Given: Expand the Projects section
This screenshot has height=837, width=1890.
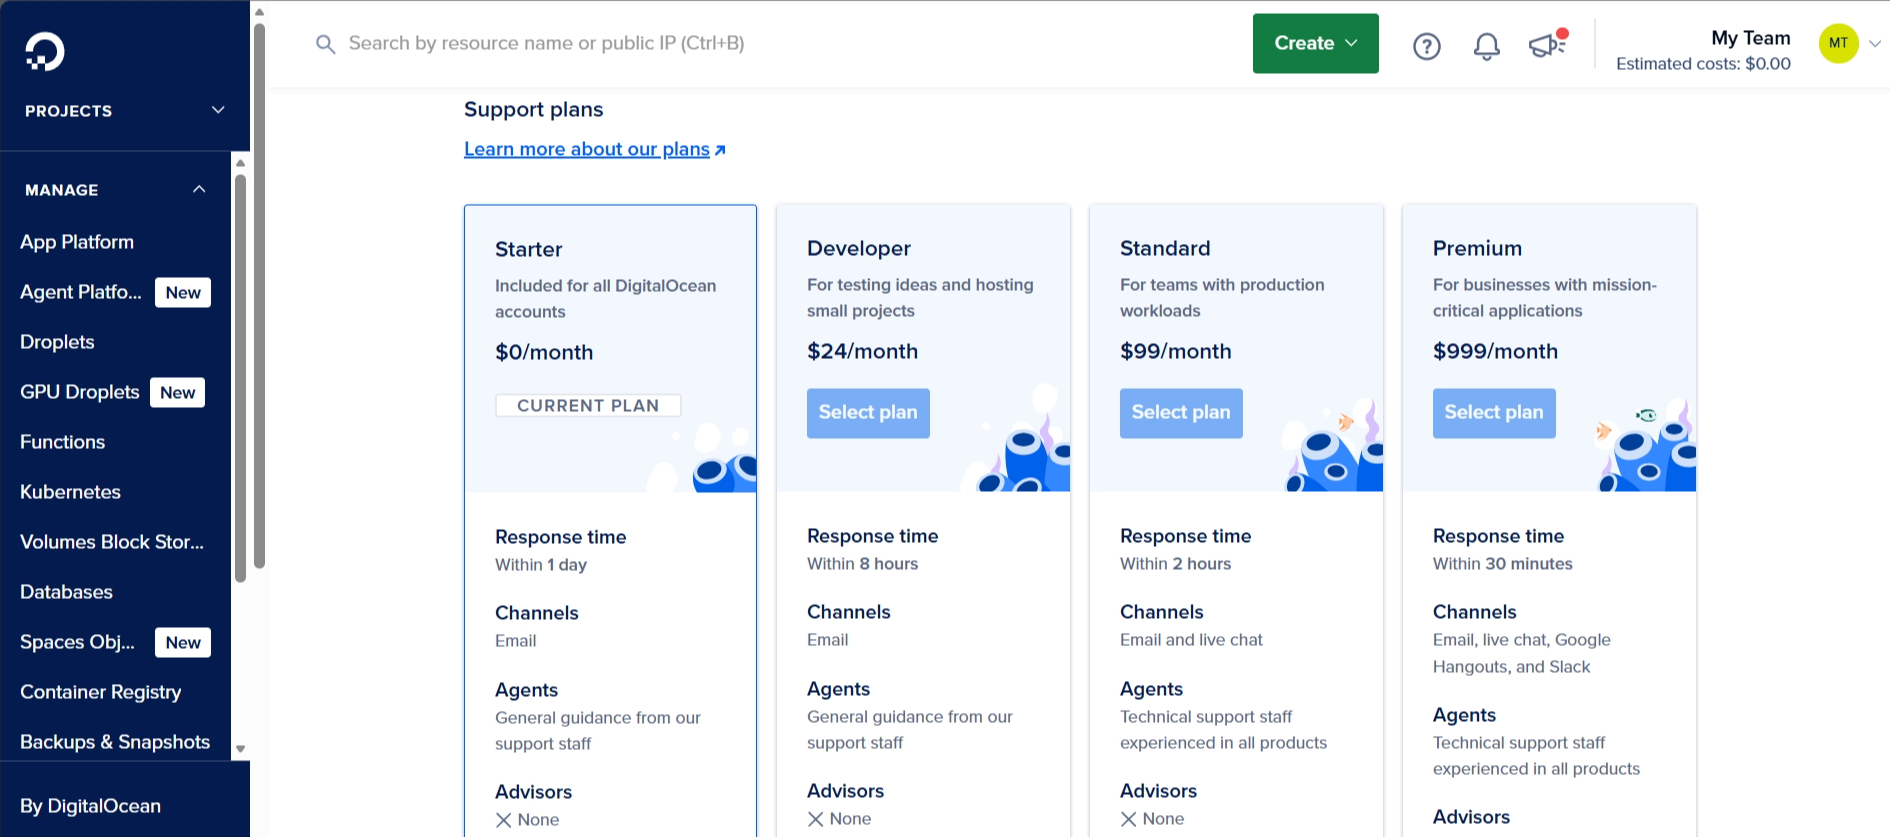Looking at the screenshot, I should pyautogui.click(x=125, y=110).
